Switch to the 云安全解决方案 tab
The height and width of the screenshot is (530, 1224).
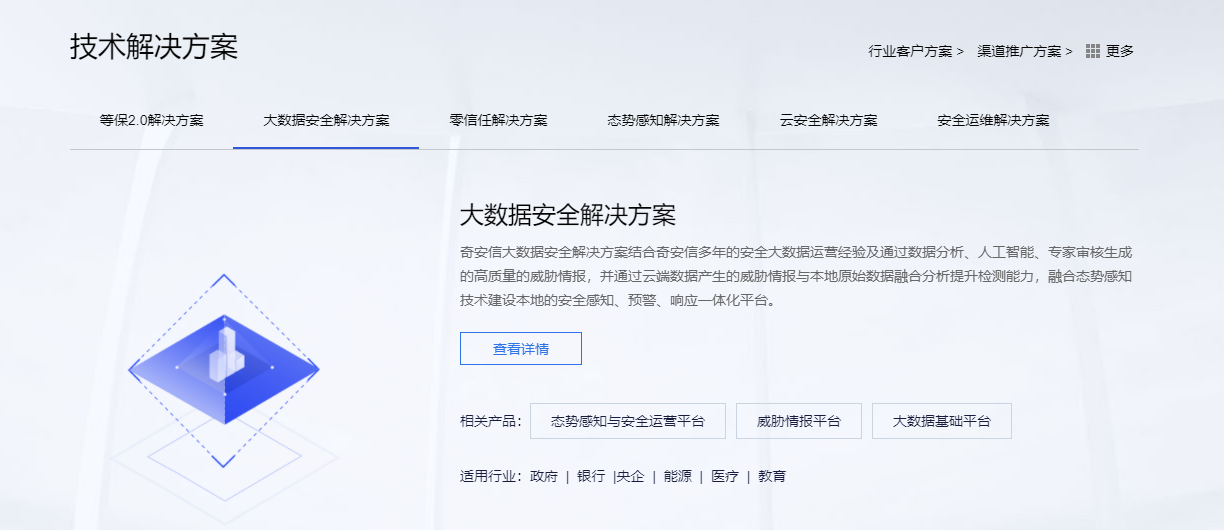pyautogui.click(x=828, y=120)
